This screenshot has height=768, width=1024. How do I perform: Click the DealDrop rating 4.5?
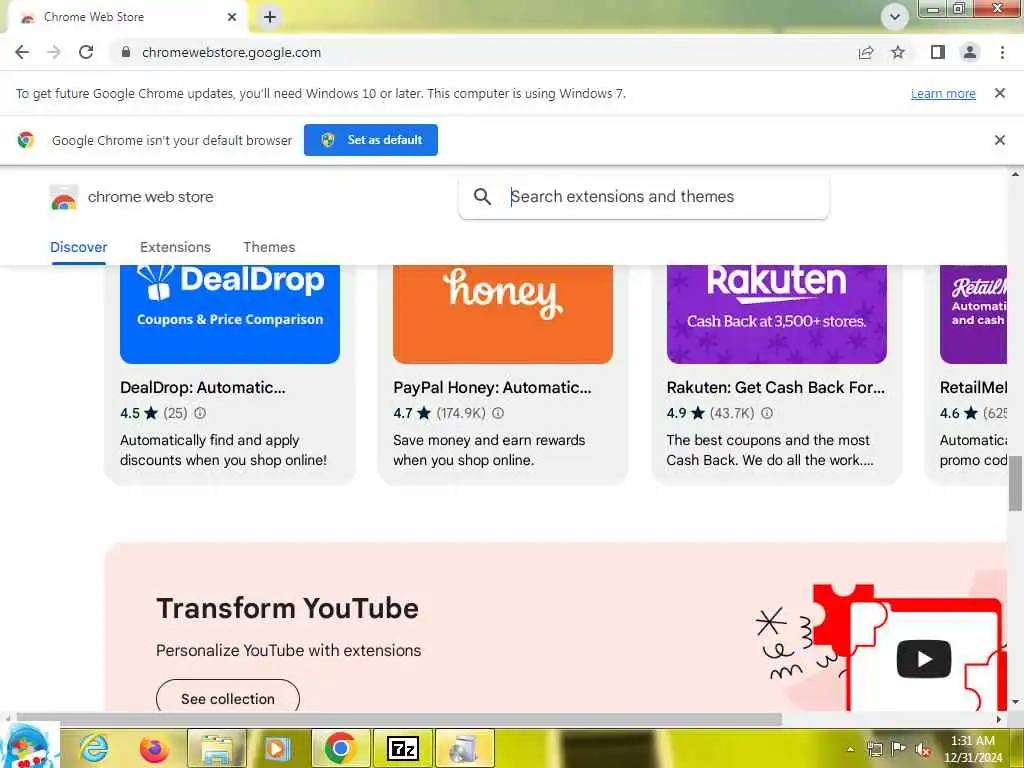[129, 413]
